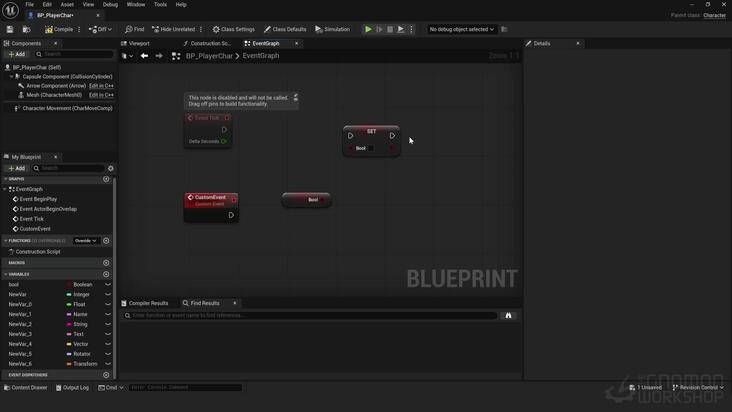Click the SET node output exec pin

tap(392, 136)
